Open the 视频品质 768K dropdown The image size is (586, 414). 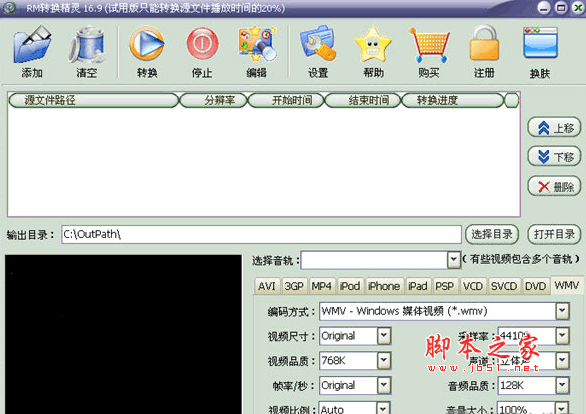(384, 361)
